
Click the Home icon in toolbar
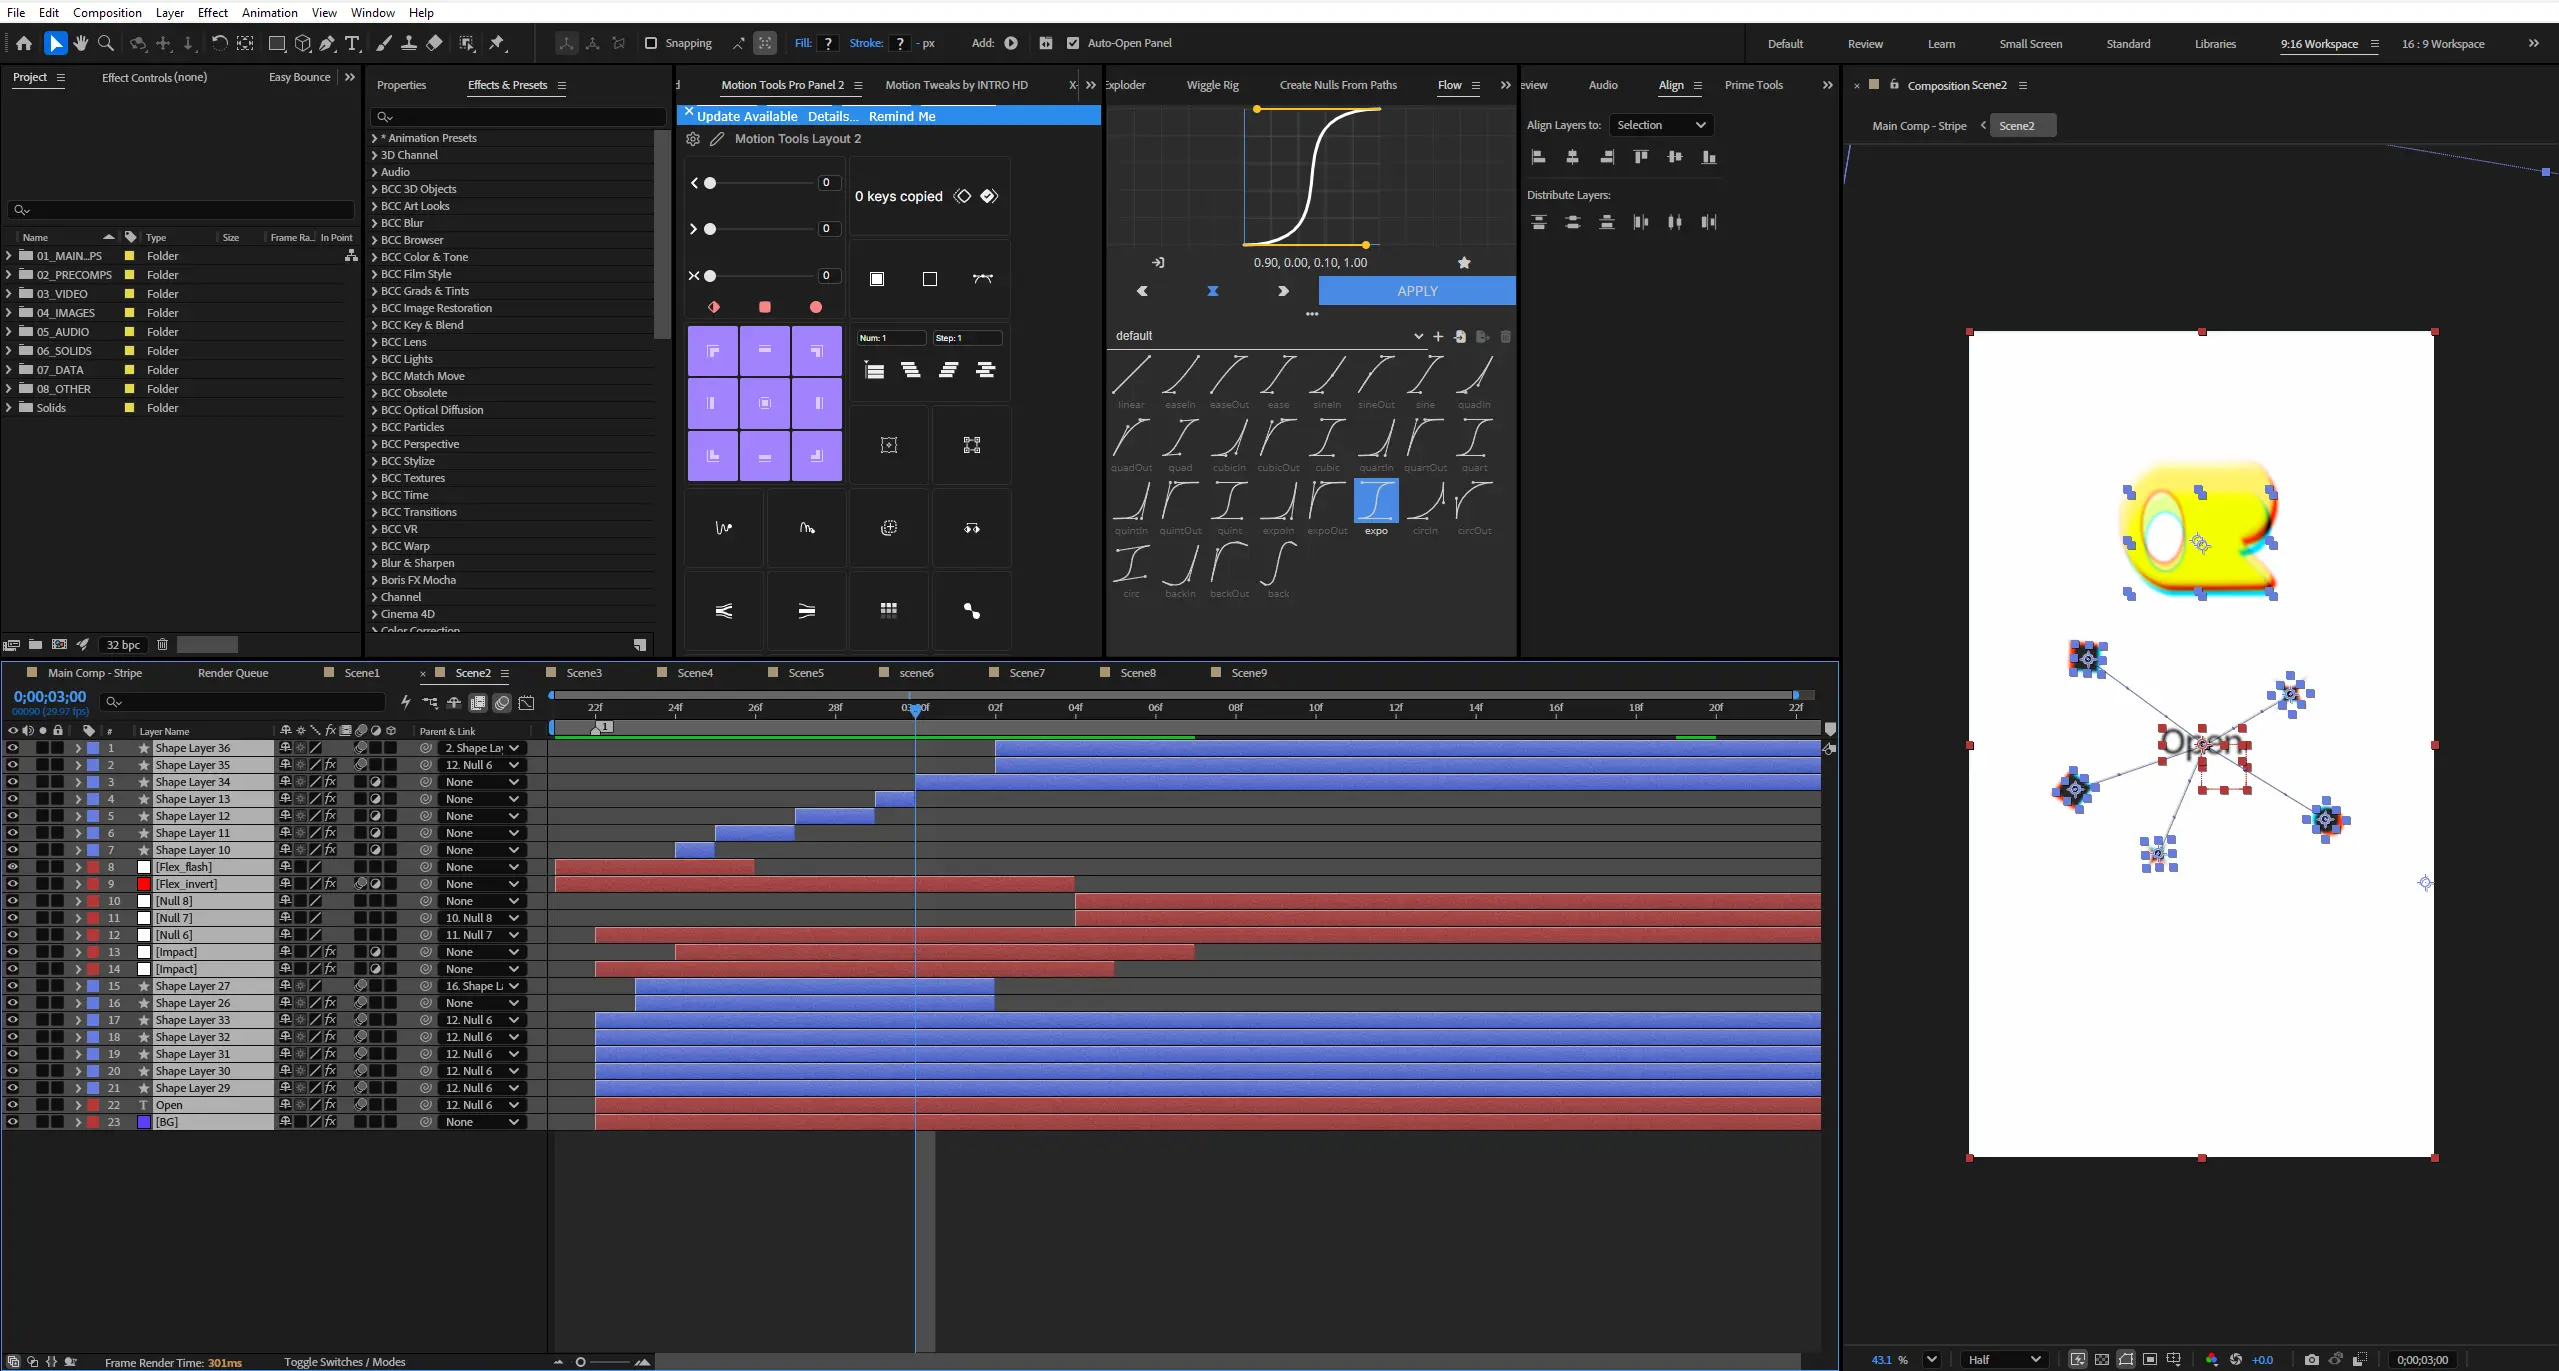(24, 43)
